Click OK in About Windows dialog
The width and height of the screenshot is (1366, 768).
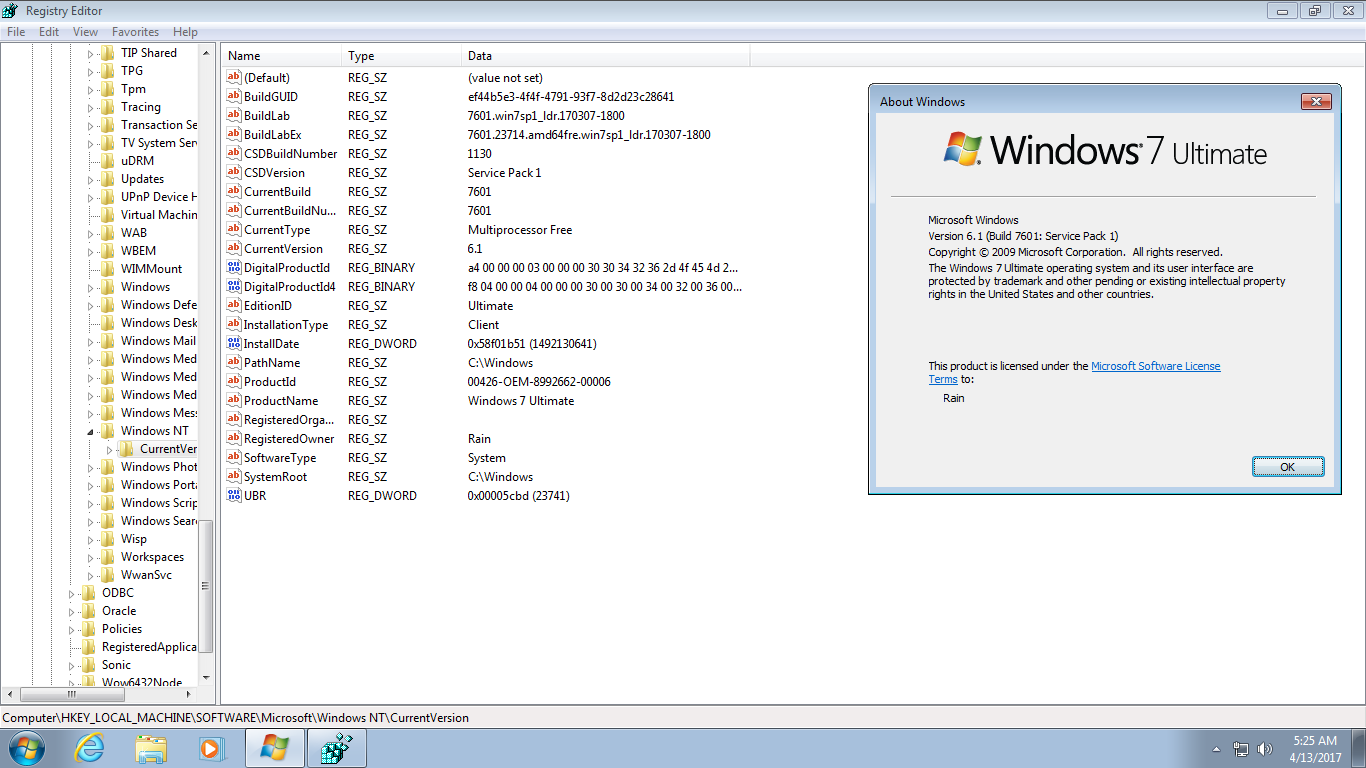1288,467
